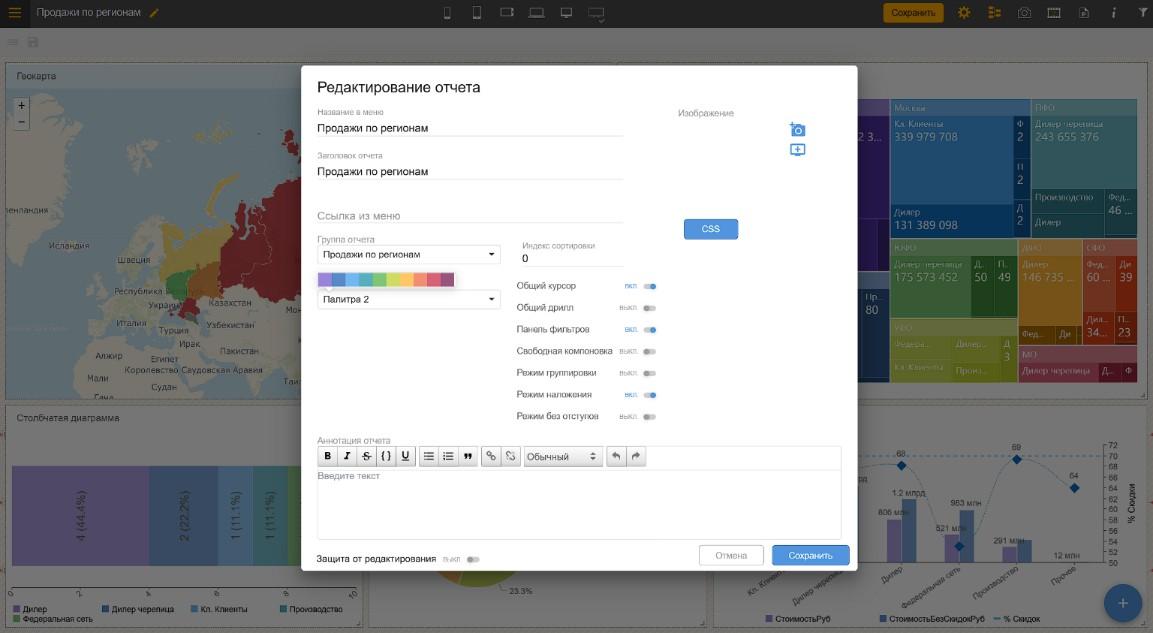Insert a link with the chain icon
The height and width of the screenshot is (633, 1153).
pos(491,456)
